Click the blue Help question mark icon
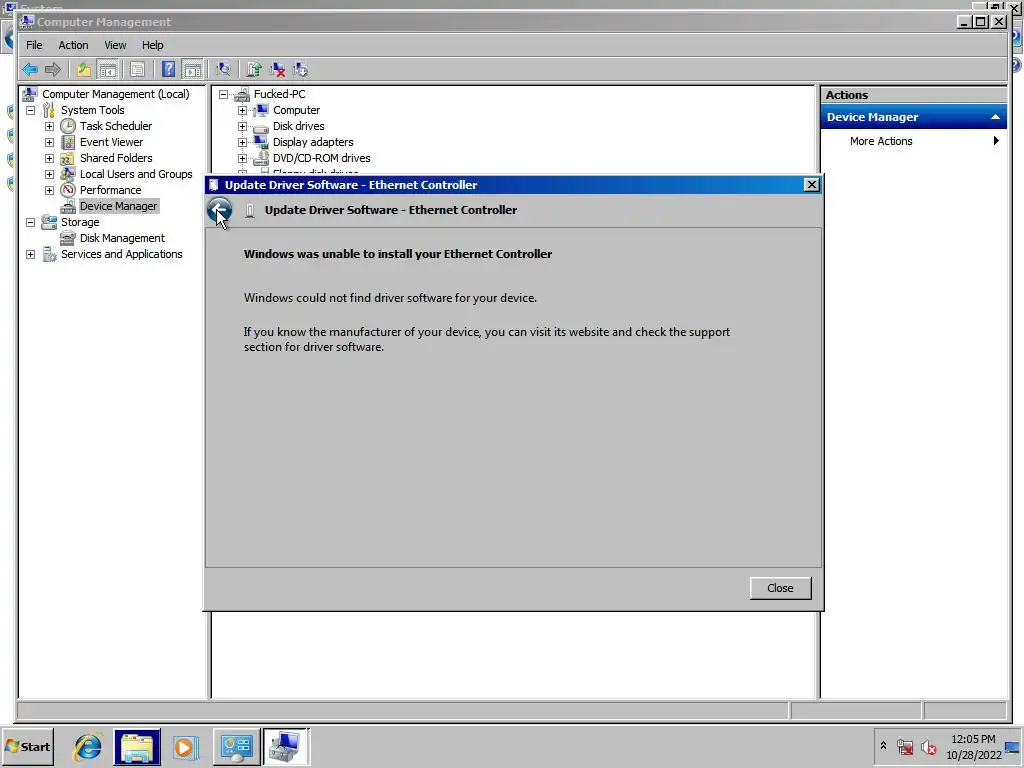This screenshot has height=768, width=1024. (x=168, y=69)
